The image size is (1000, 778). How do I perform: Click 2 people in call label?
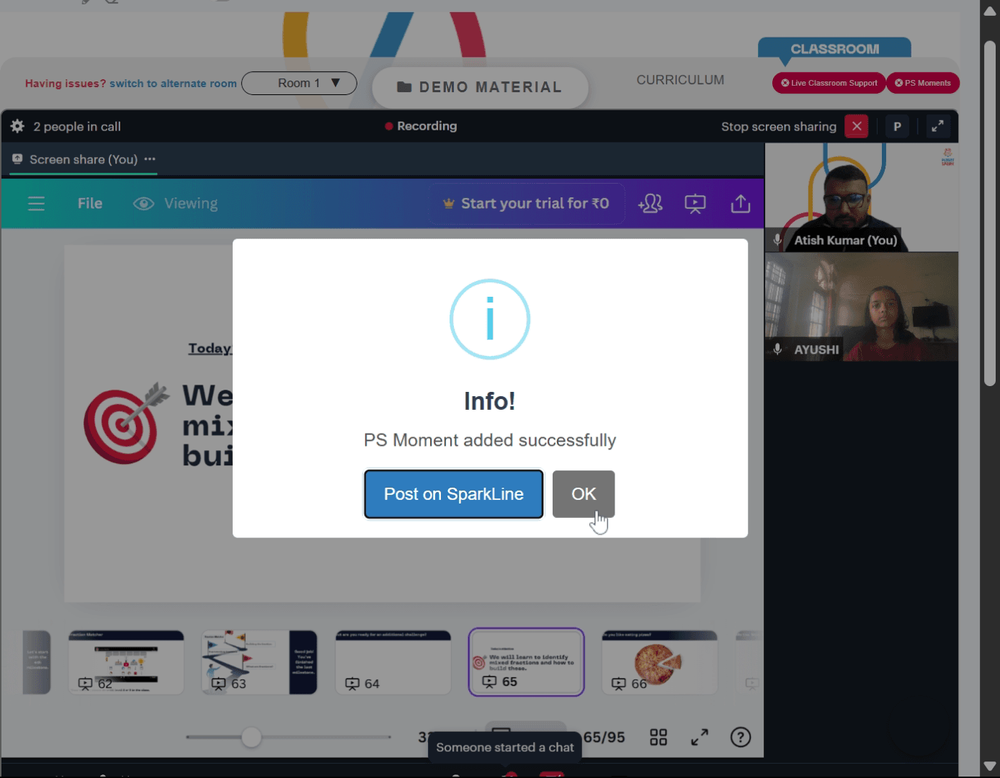[77, 127]
